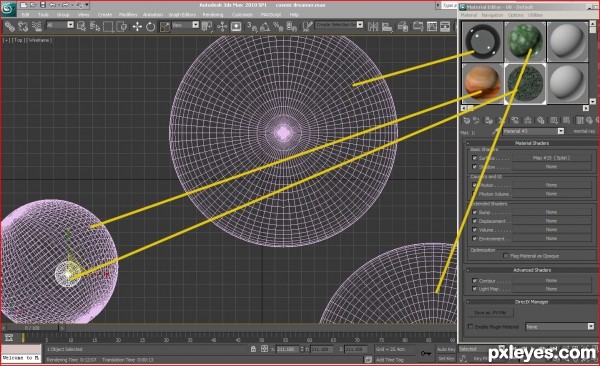The height and width of the screenshot is (366, 600).
Task: Activate the Select and Link tool
Action: tap(10, 26)
